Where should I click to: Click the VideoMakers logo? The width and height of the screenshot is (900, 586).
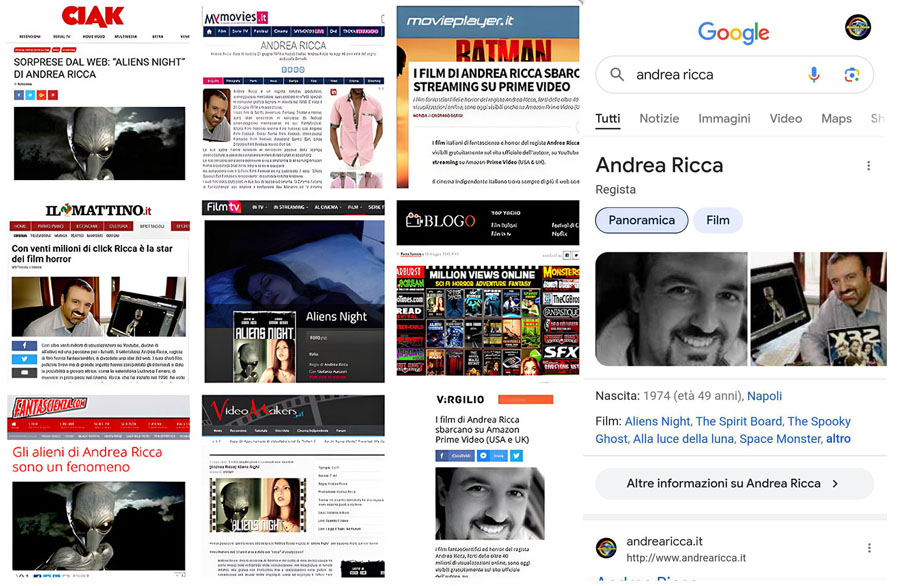click(x=256, y=410)
